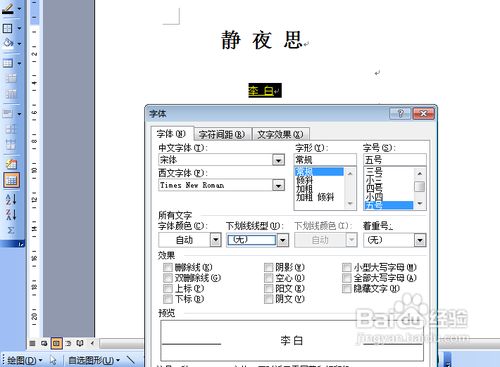The image size is (500, 367).
Task: Enable the 阴影 checkbox
Action: tap(268, 267)
